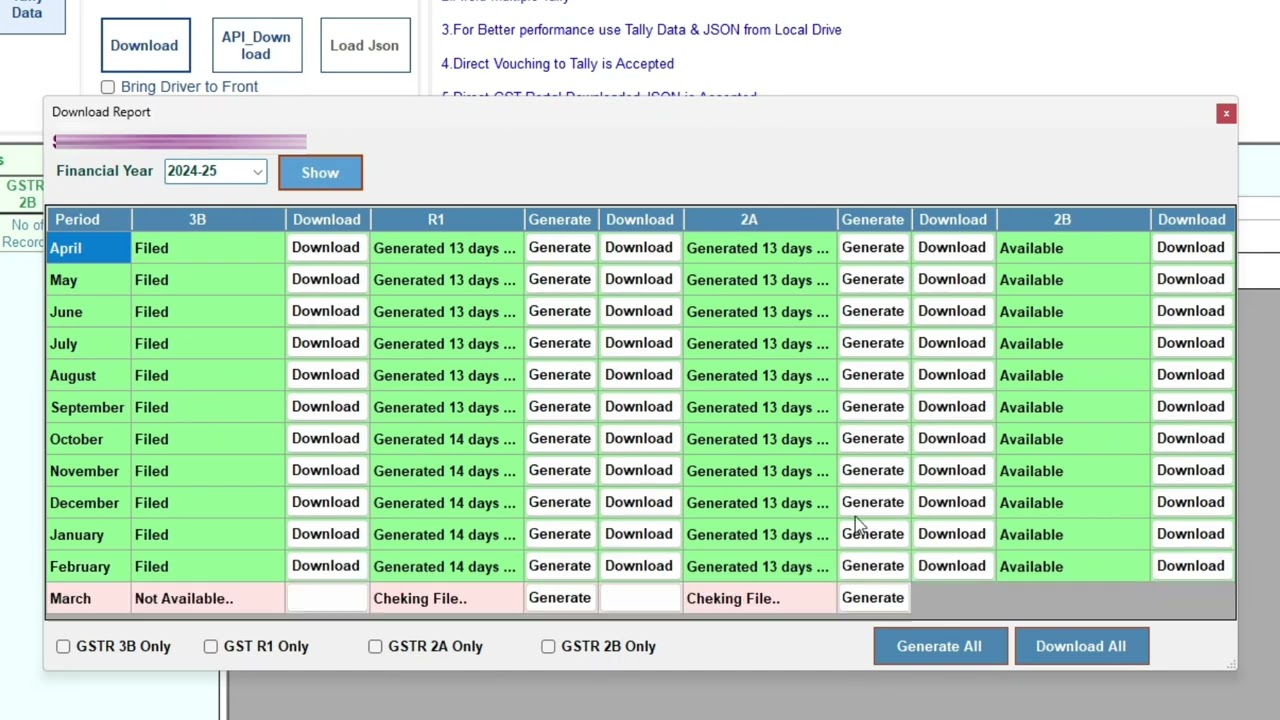Download R1 report for October
Viewport: 1280px width, 720px height.
[x=639, y=438]
